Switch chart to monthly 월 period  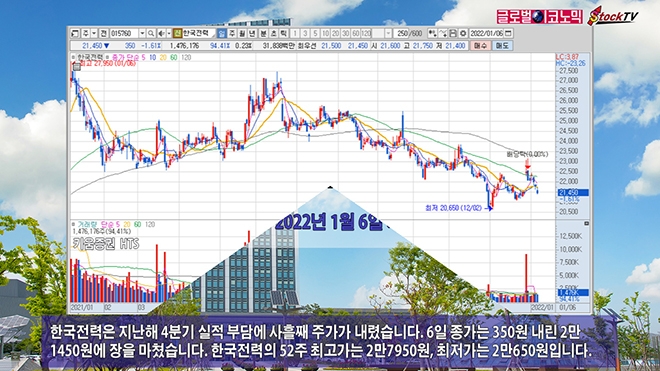[242, 33]
